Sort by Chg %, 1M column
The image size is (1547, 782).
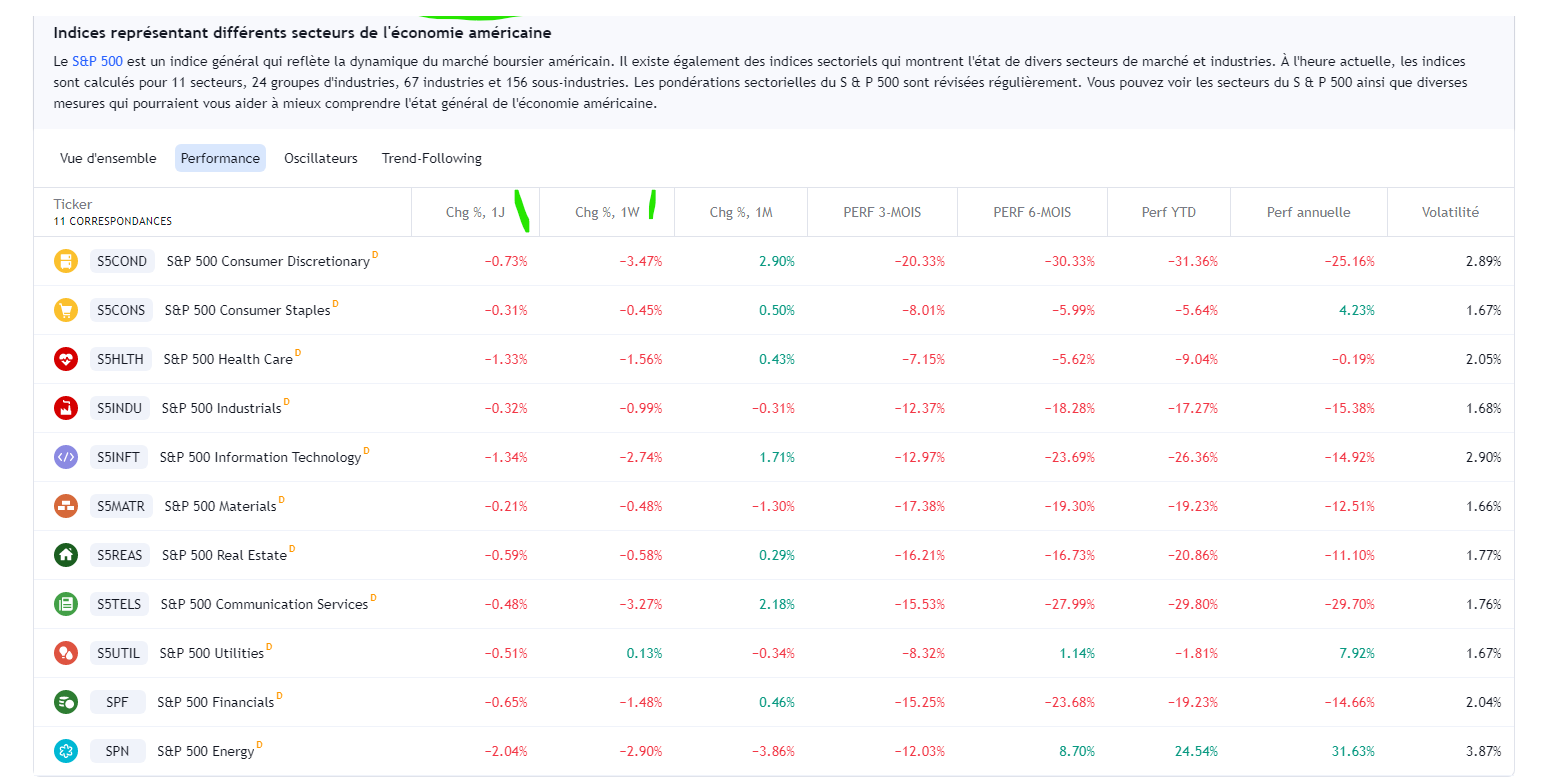click(x=741, y=212)
